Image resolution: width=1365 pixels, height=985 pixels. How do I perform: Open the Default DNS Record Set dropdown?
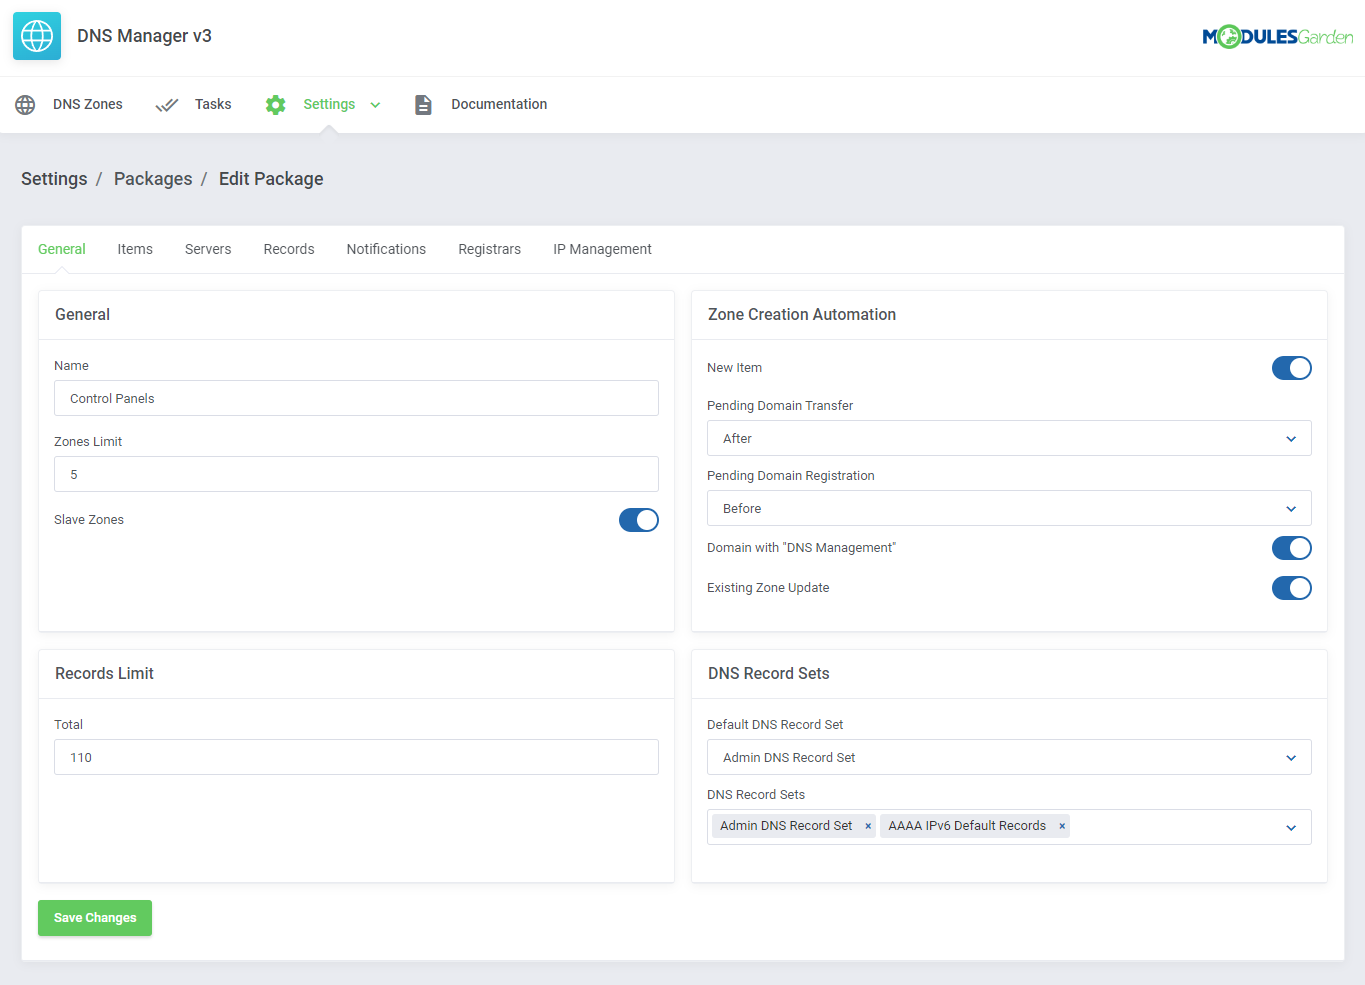coord(1009,757)
